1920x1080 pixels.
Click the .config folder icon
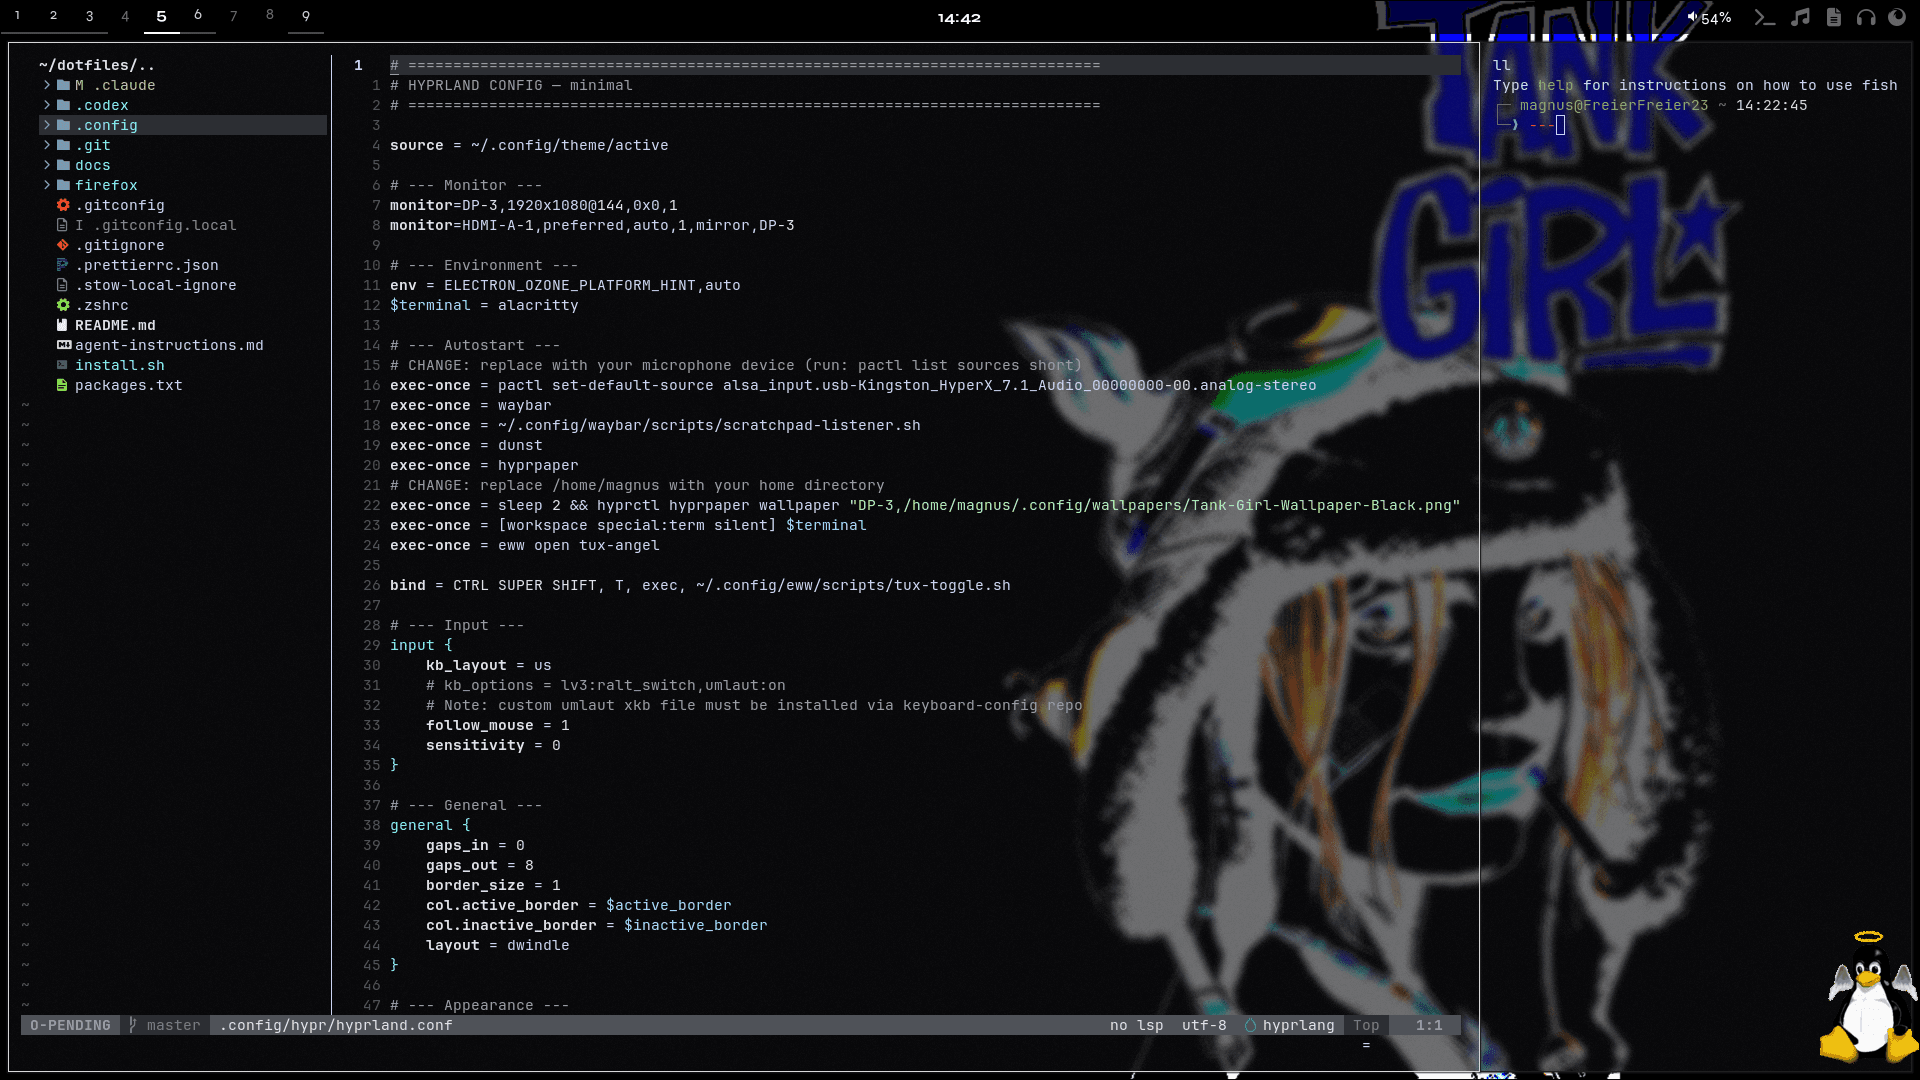[x=63, y=125]
